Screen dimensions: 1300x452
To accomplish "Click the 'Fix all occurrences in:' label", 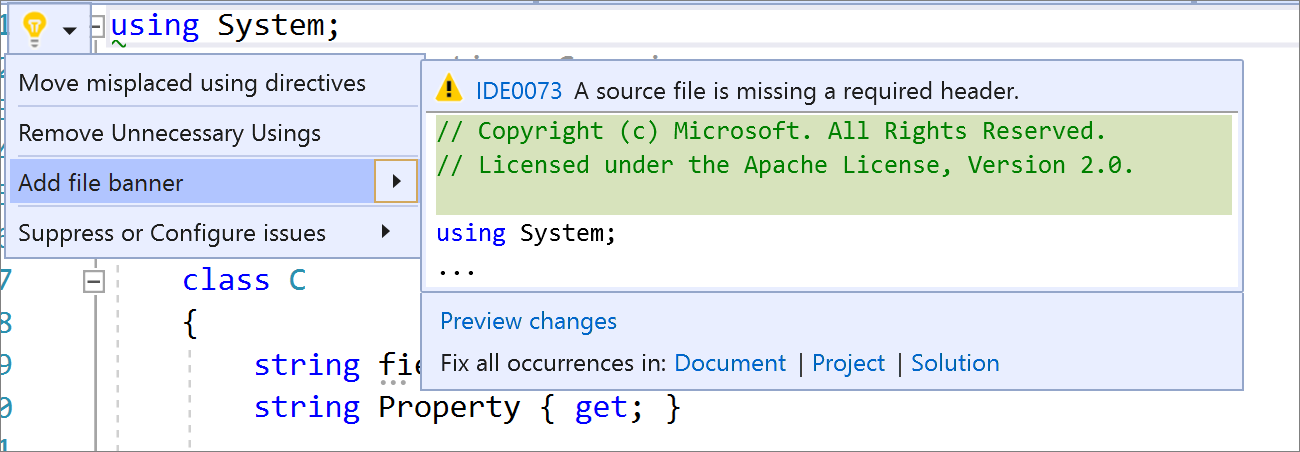I will coord(554,363).
